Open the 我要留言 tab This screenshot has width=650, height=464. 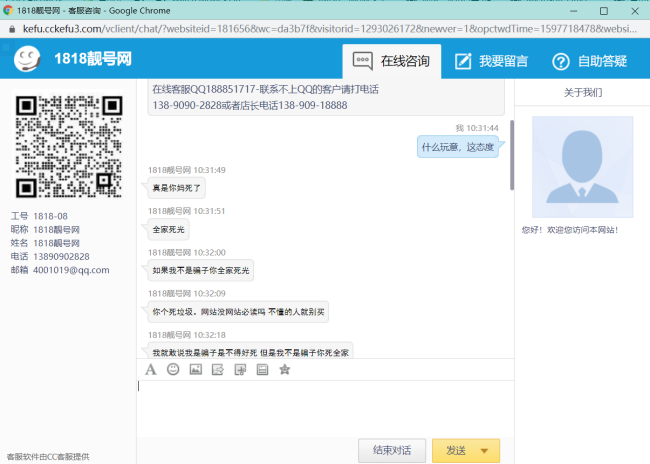[491, 61]
